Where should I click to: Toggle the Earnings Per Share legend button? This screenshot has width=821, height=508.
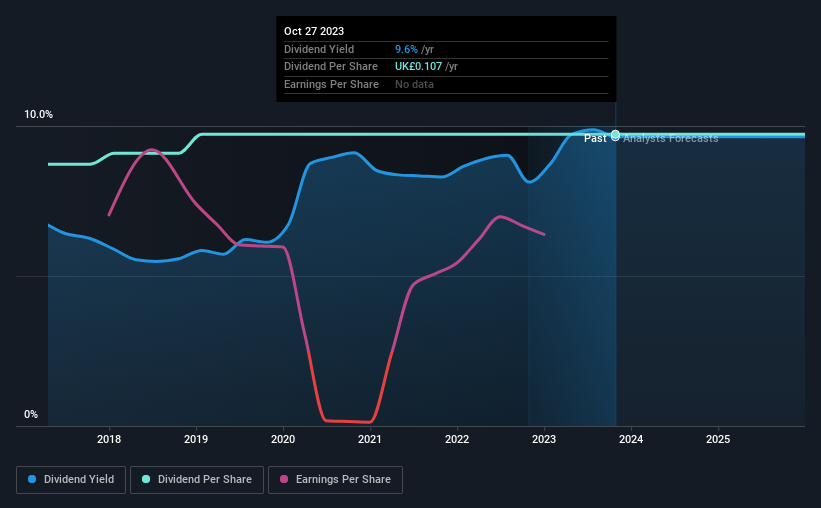click(x=335, y=480)
